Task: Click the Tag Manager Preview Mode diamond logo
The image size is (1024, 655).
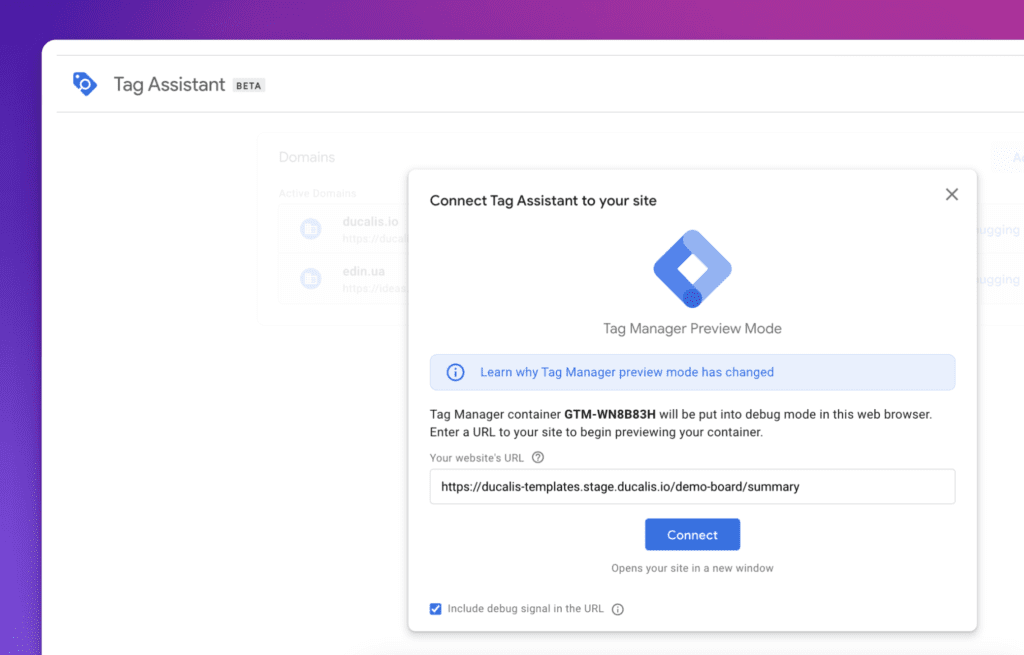Action: pos(692,268)
